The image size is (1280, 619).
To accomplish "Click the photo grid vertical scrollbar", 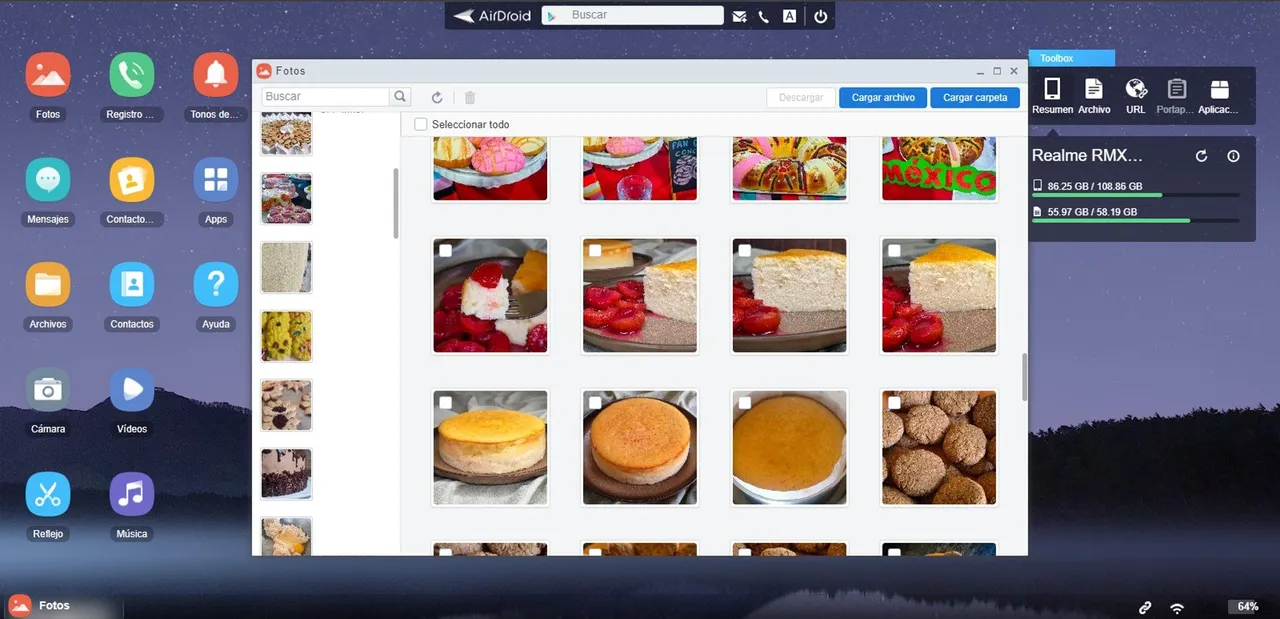I will [x=1024, y=377].
